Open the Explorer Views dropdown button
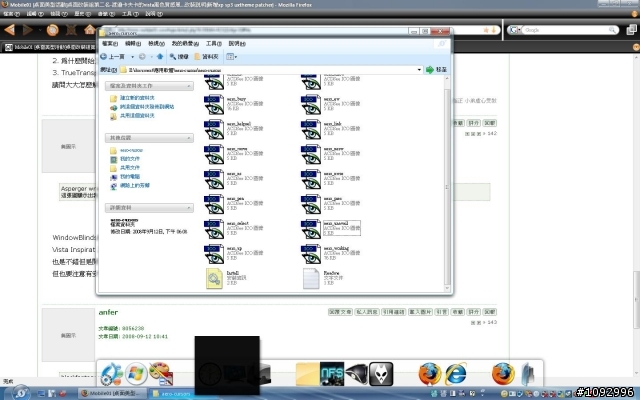The height and width of the screenshot is (400, 640). point(231,56)
